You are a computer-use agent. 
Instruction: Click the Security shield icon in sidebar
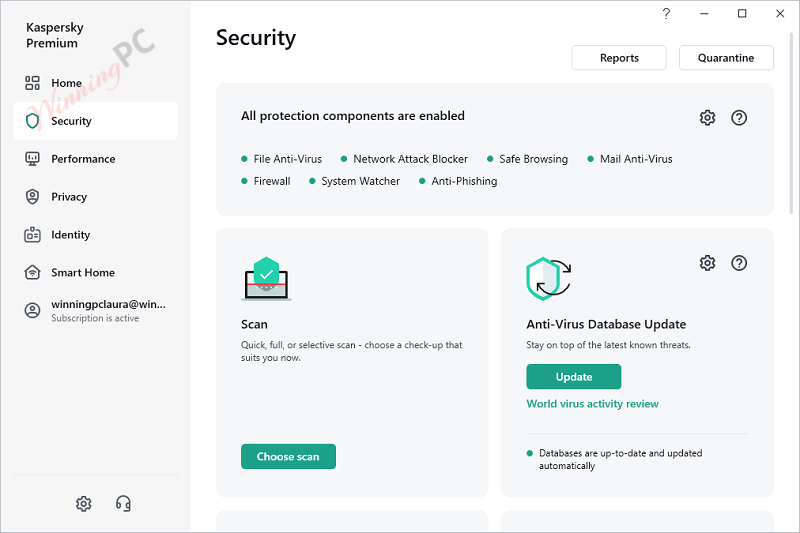tap(32, 121)
